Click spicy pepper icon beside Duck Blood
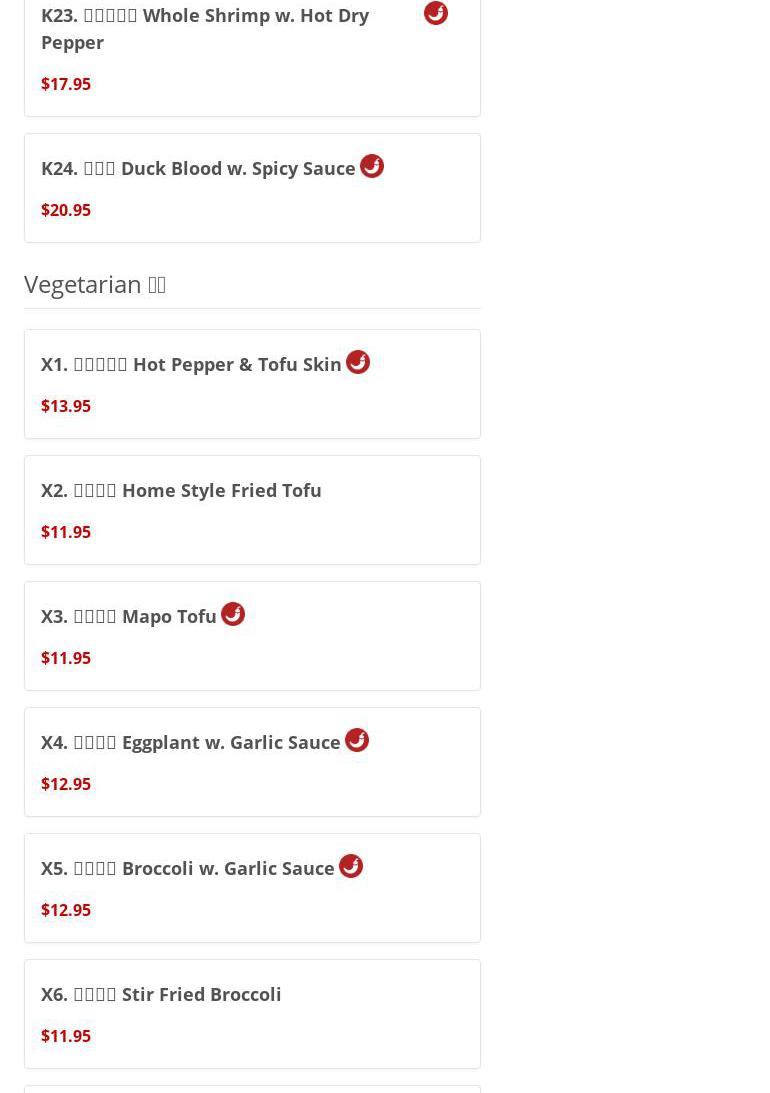Viewport: 770px width, 1093px height. pos(372,166)
